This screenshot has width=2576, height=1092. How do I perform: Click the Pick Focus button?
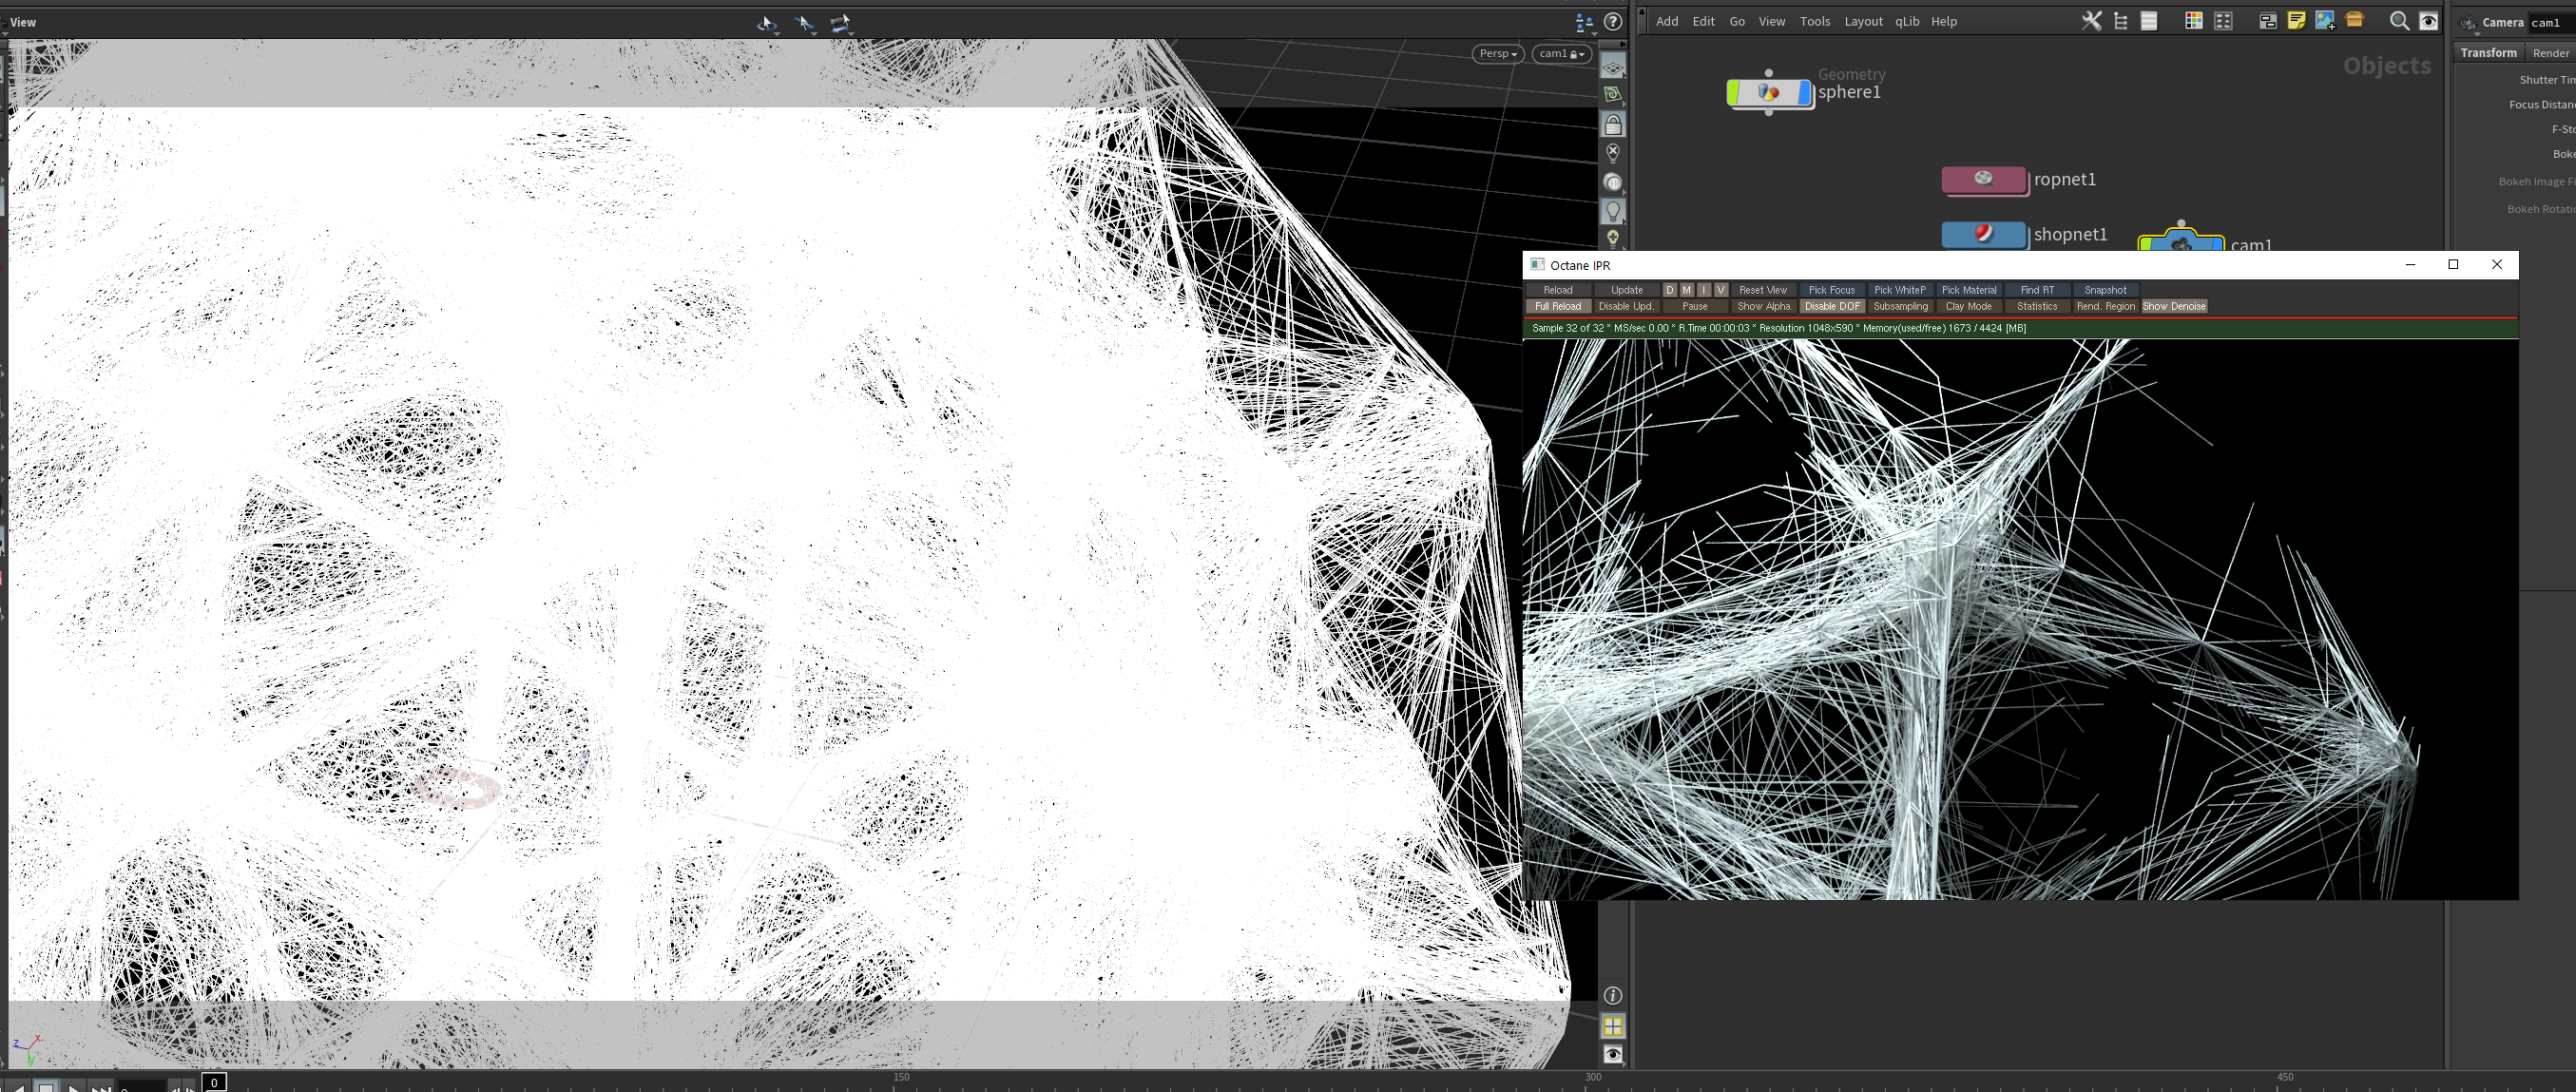click(x=1830, y=290)
